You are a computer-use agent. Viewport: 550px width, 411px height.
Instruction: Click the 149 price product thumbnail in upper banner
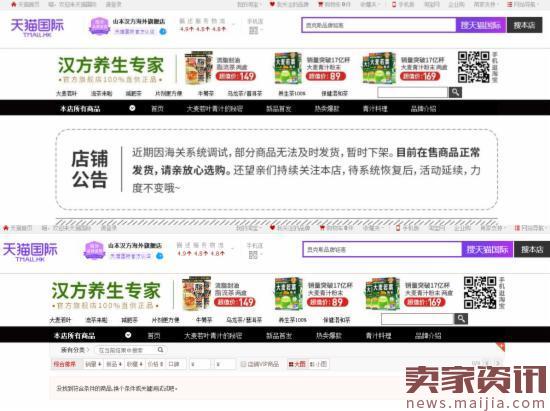coord(198,68)
